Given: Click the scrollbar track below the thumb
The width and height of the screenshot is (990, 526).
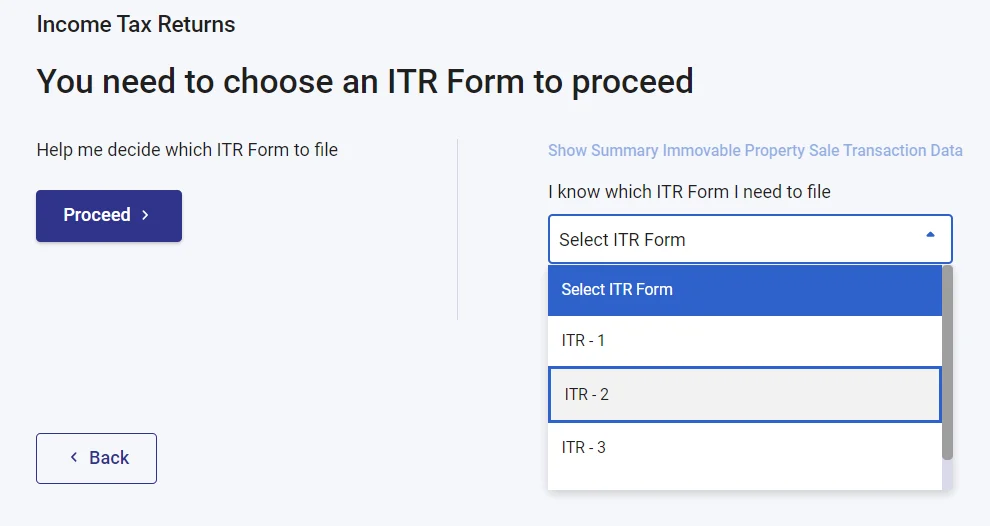Looking at the screenshot, I should click(947, 475).
